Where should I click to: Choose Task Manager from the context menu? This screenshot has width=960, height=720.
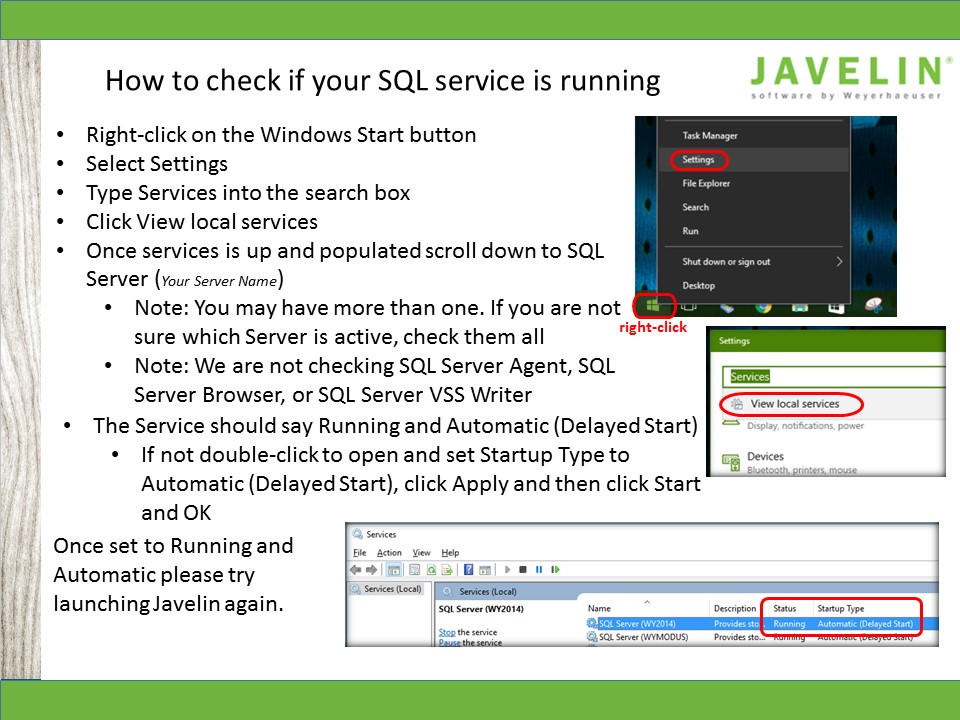pyautogui.click(x=709, y=136)
